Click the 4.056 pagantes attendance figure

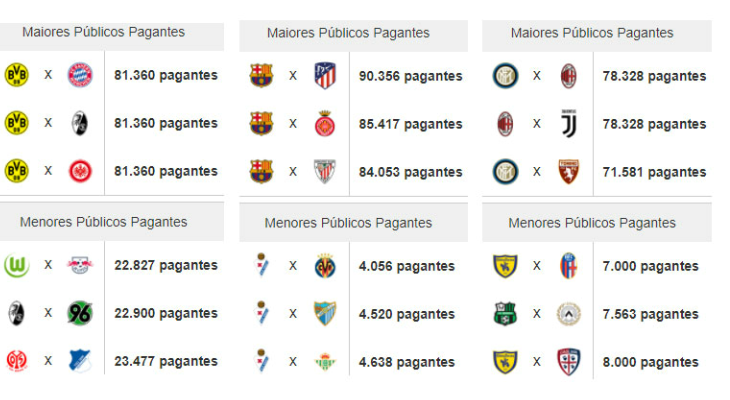click(x=407, y=266)
